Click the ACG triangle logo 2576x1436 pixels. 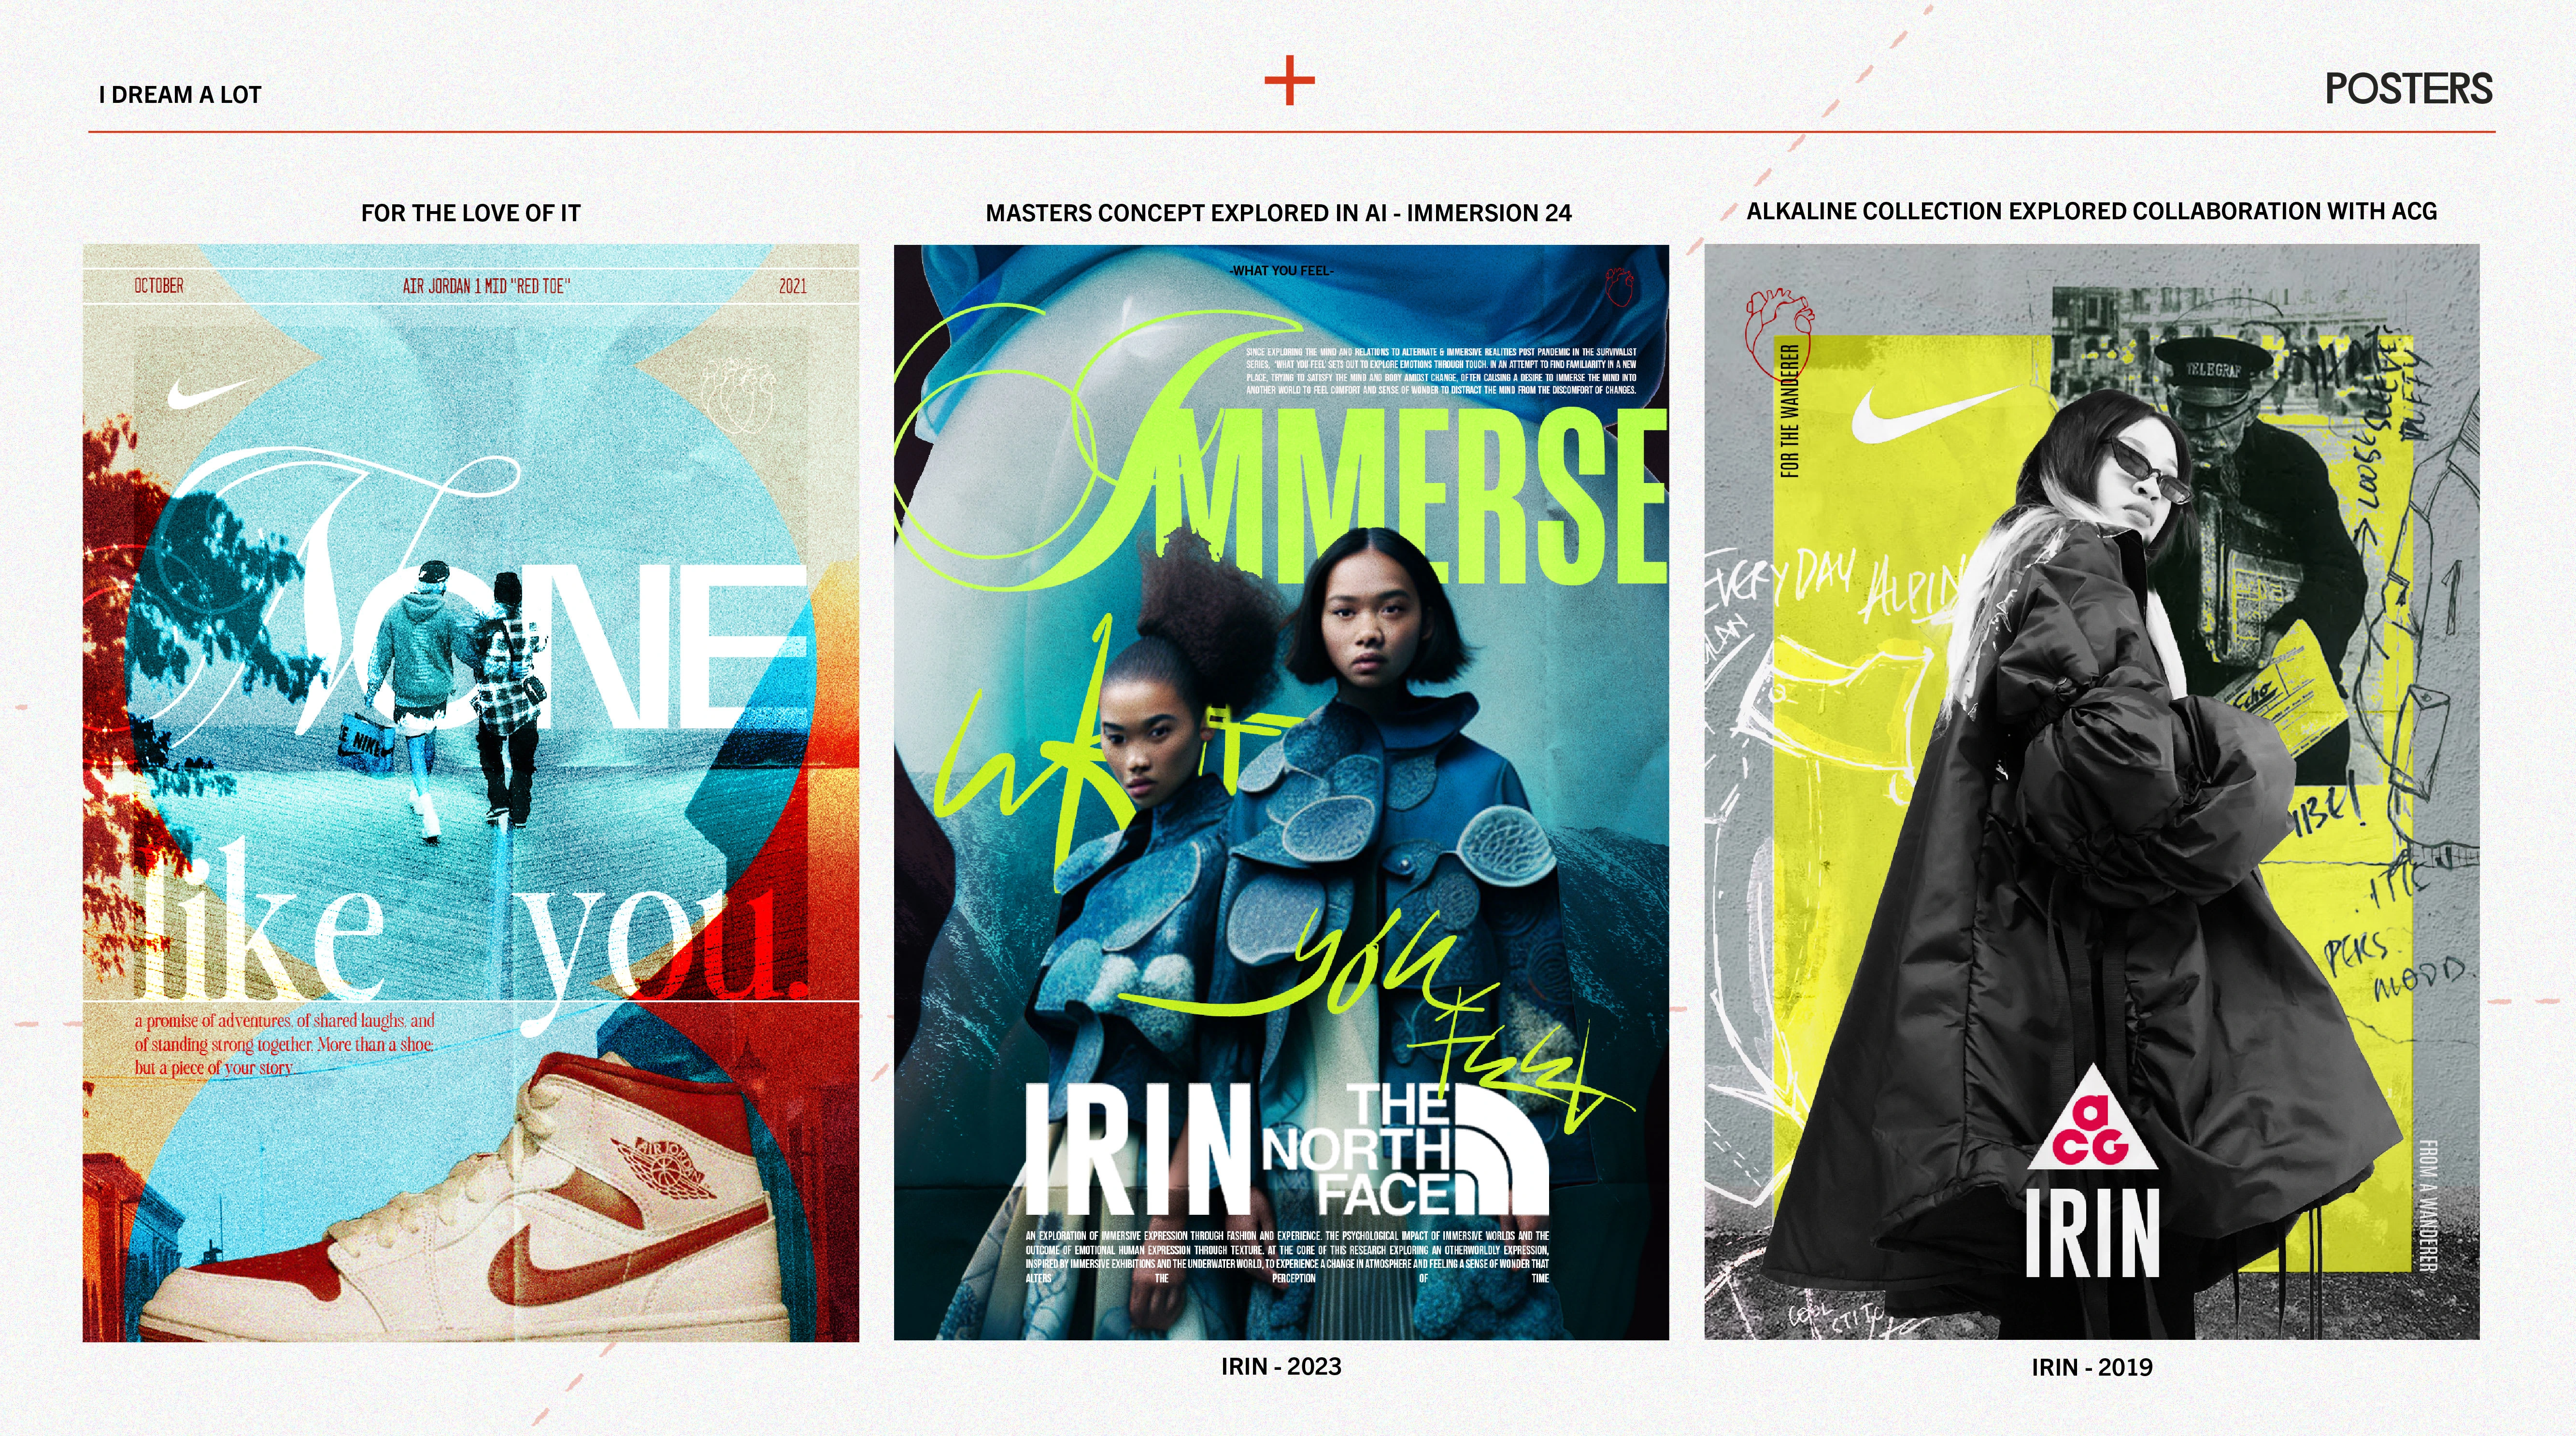[2092, 1118]
